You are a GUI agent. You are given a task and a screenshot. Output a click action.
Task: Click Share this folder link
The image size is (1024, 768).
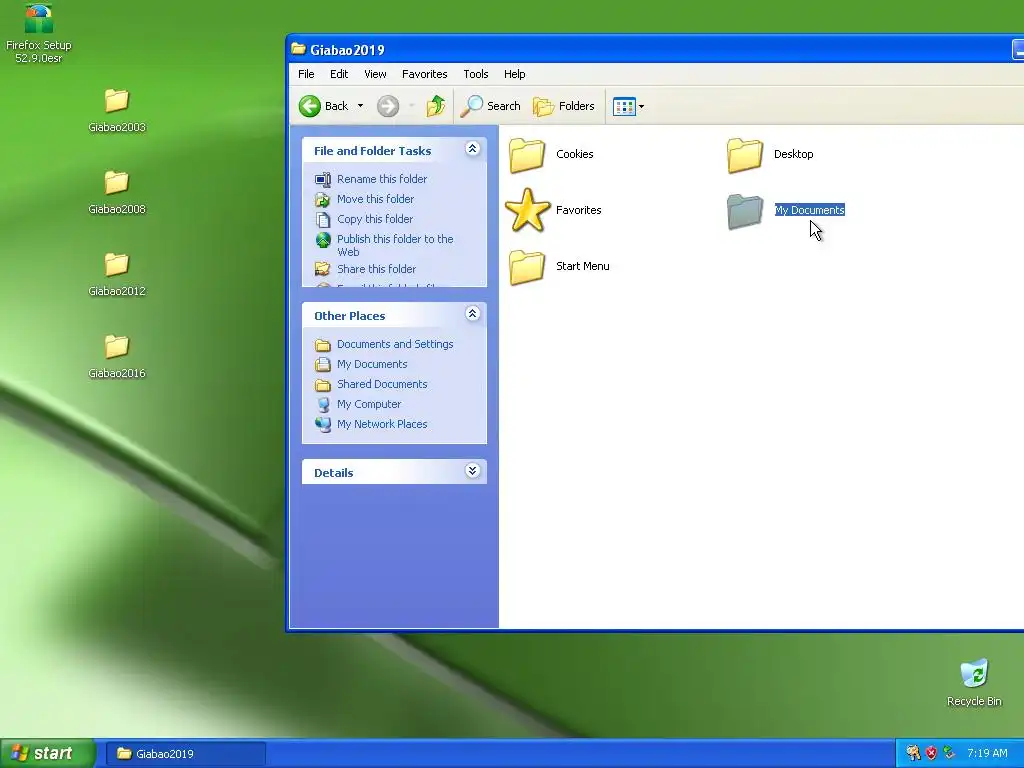[x=376, y=269]
